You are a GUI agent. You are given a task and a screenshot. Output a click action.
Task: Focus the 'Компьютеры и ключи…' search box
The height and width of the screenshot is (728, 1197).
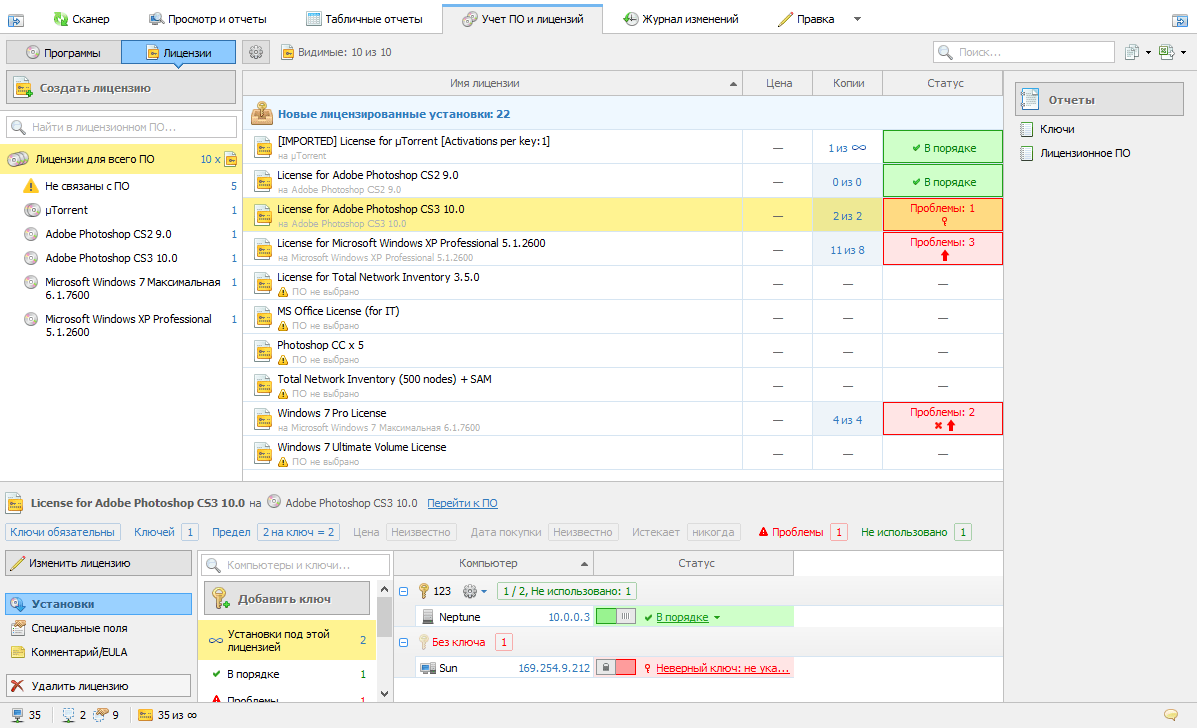(295, 565)
